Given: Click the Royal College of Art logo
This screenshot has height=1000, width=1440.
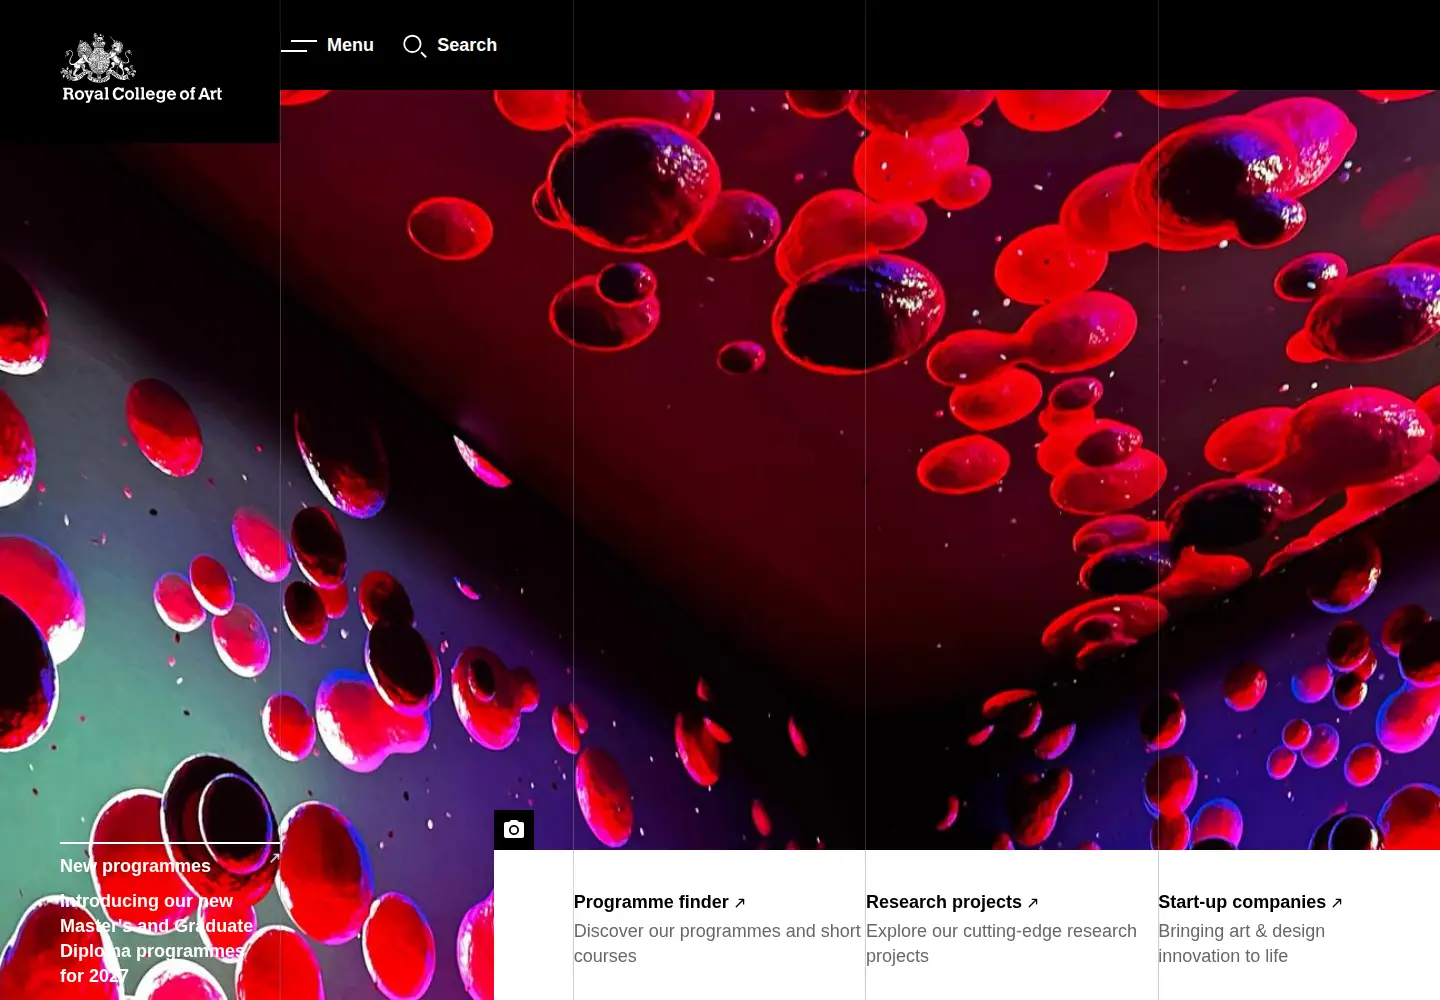Looking at the screenshot, I should click(x=141, y=68).
